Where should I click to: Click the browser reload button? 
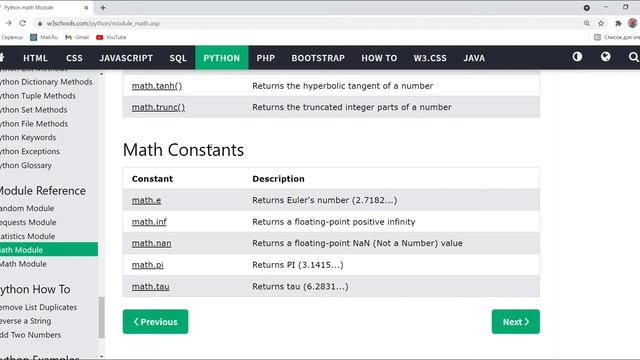click(x=23, y=23)
